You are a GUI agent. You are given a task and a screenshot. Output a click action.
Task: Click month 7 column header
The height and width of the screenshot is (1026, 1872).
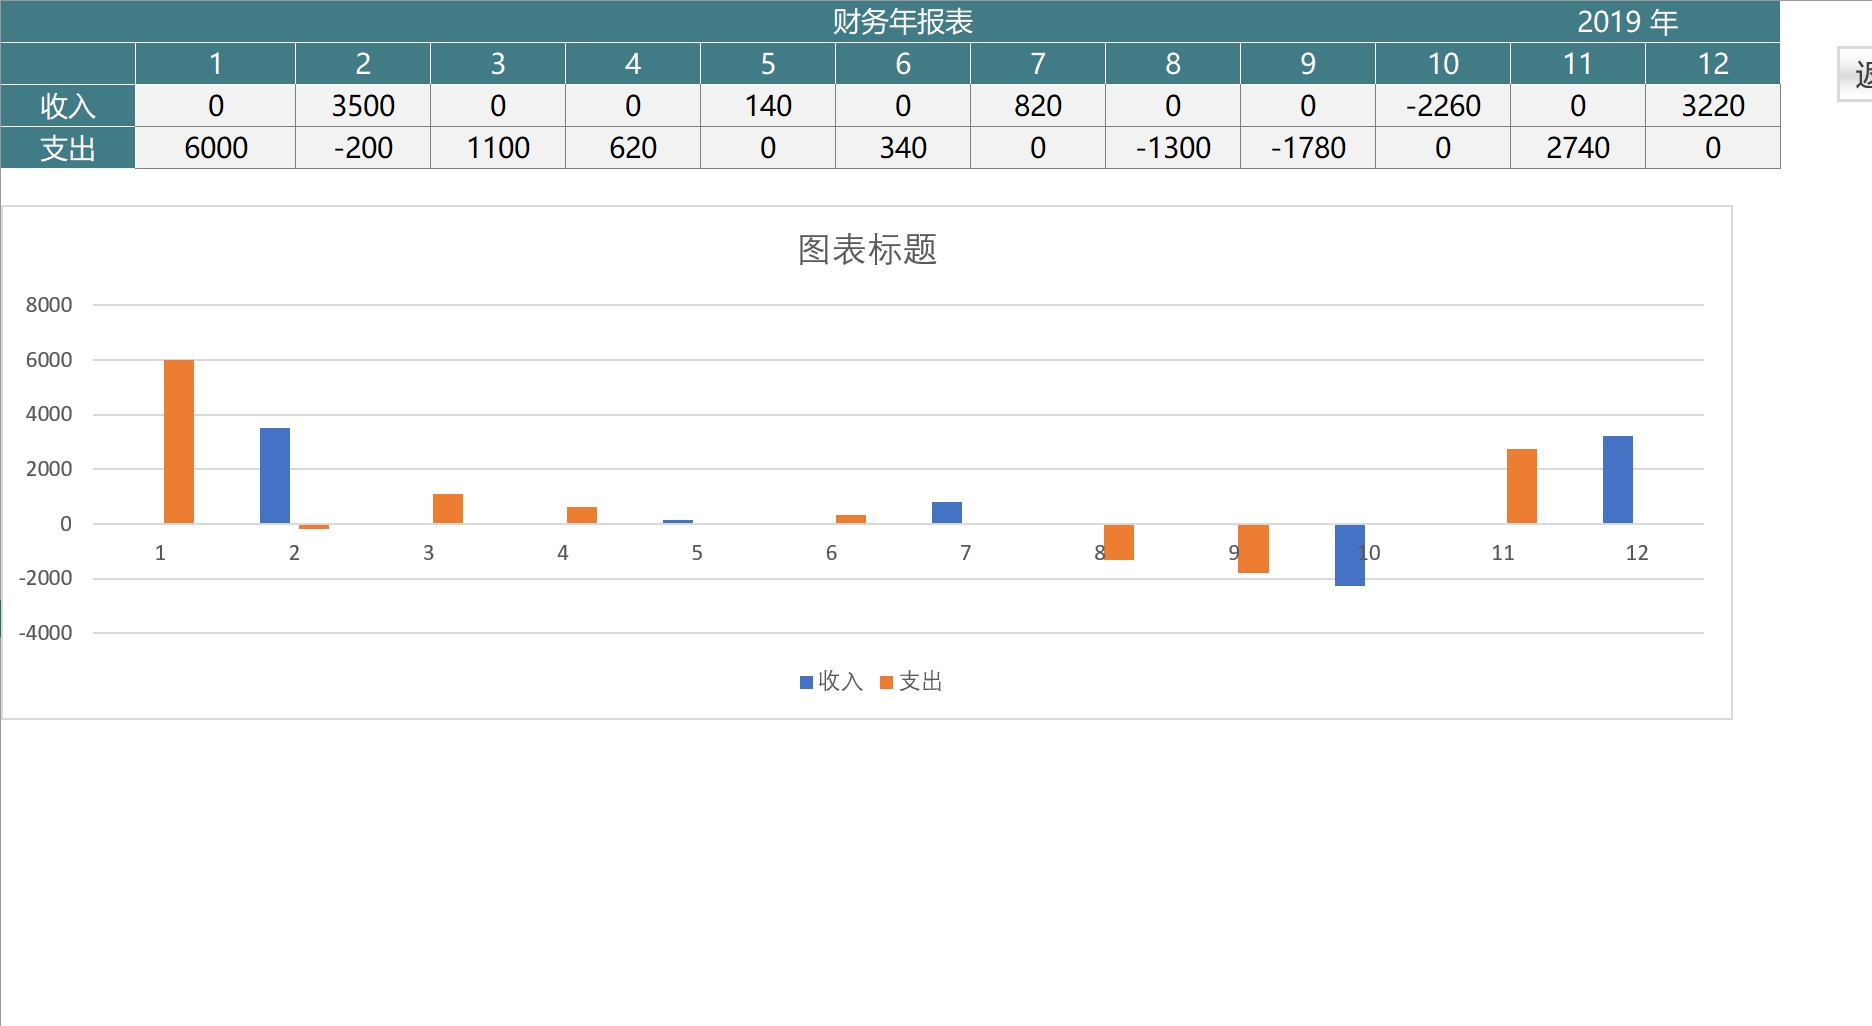[x=1038, y=63]
